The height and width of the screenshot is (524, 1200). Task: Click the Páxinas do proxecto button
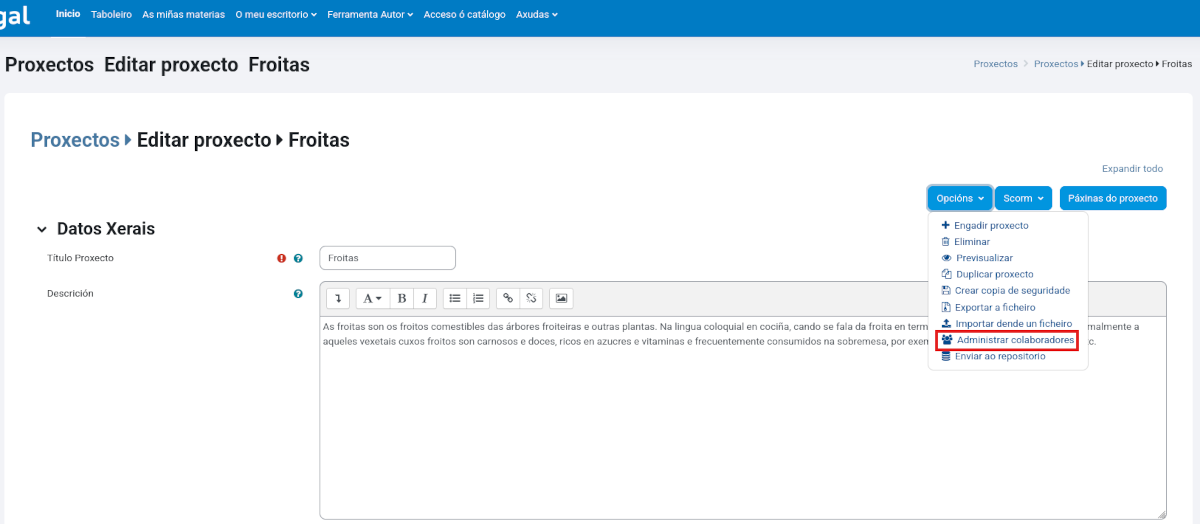tap(1112, 198)
